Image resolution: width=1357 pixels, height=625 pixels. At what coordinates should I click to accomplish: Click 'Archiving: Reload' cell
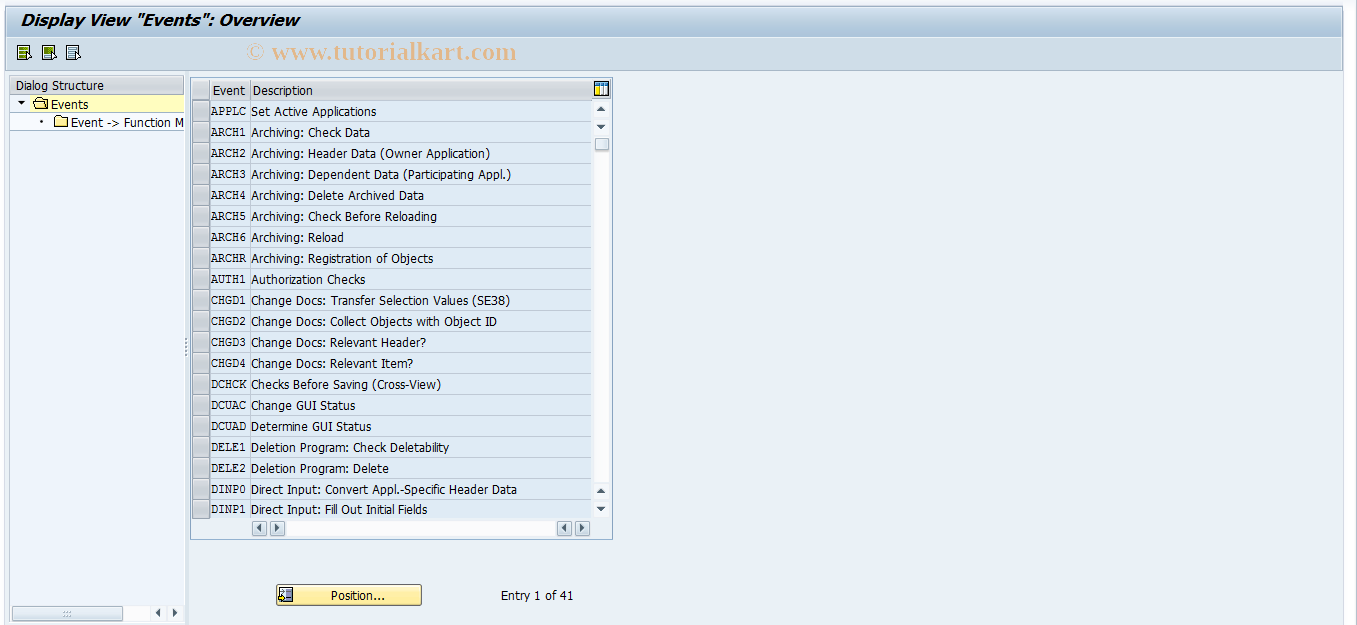(x=420, y=237)
